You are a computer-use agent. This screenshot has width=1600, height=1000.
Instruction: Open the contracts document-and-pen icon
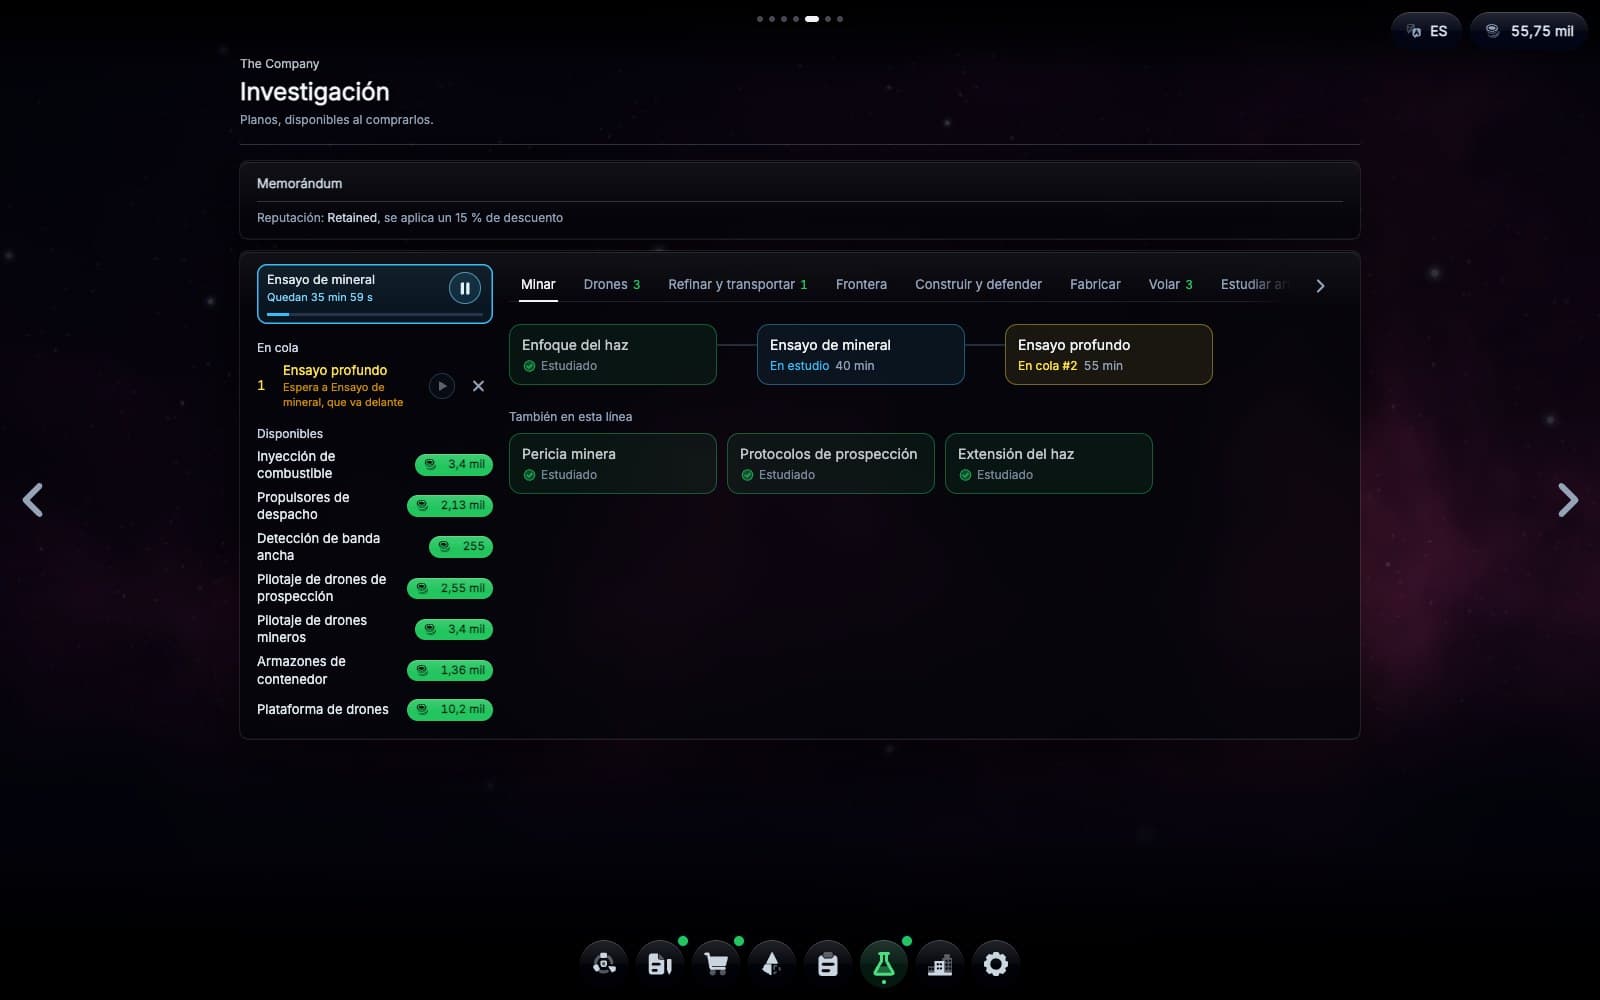[x=660, y=964]
